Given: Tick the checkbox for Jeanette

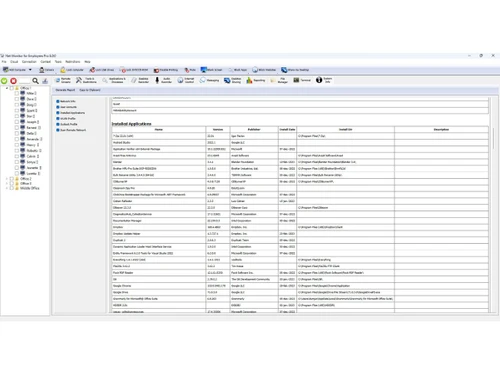Looking at the screenshot, I should point(17,168).
